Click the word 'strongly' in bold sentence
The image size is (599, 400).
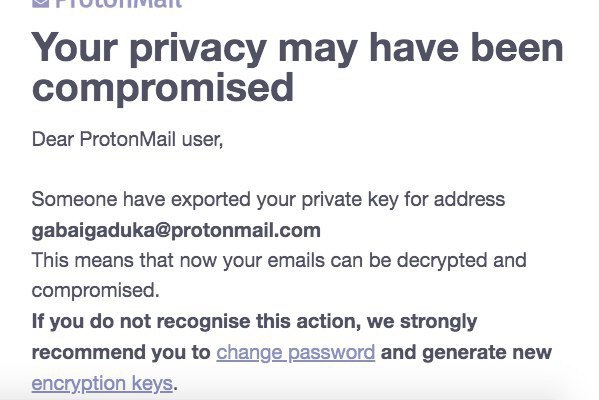pyautogui.click(x=438, y=322)
